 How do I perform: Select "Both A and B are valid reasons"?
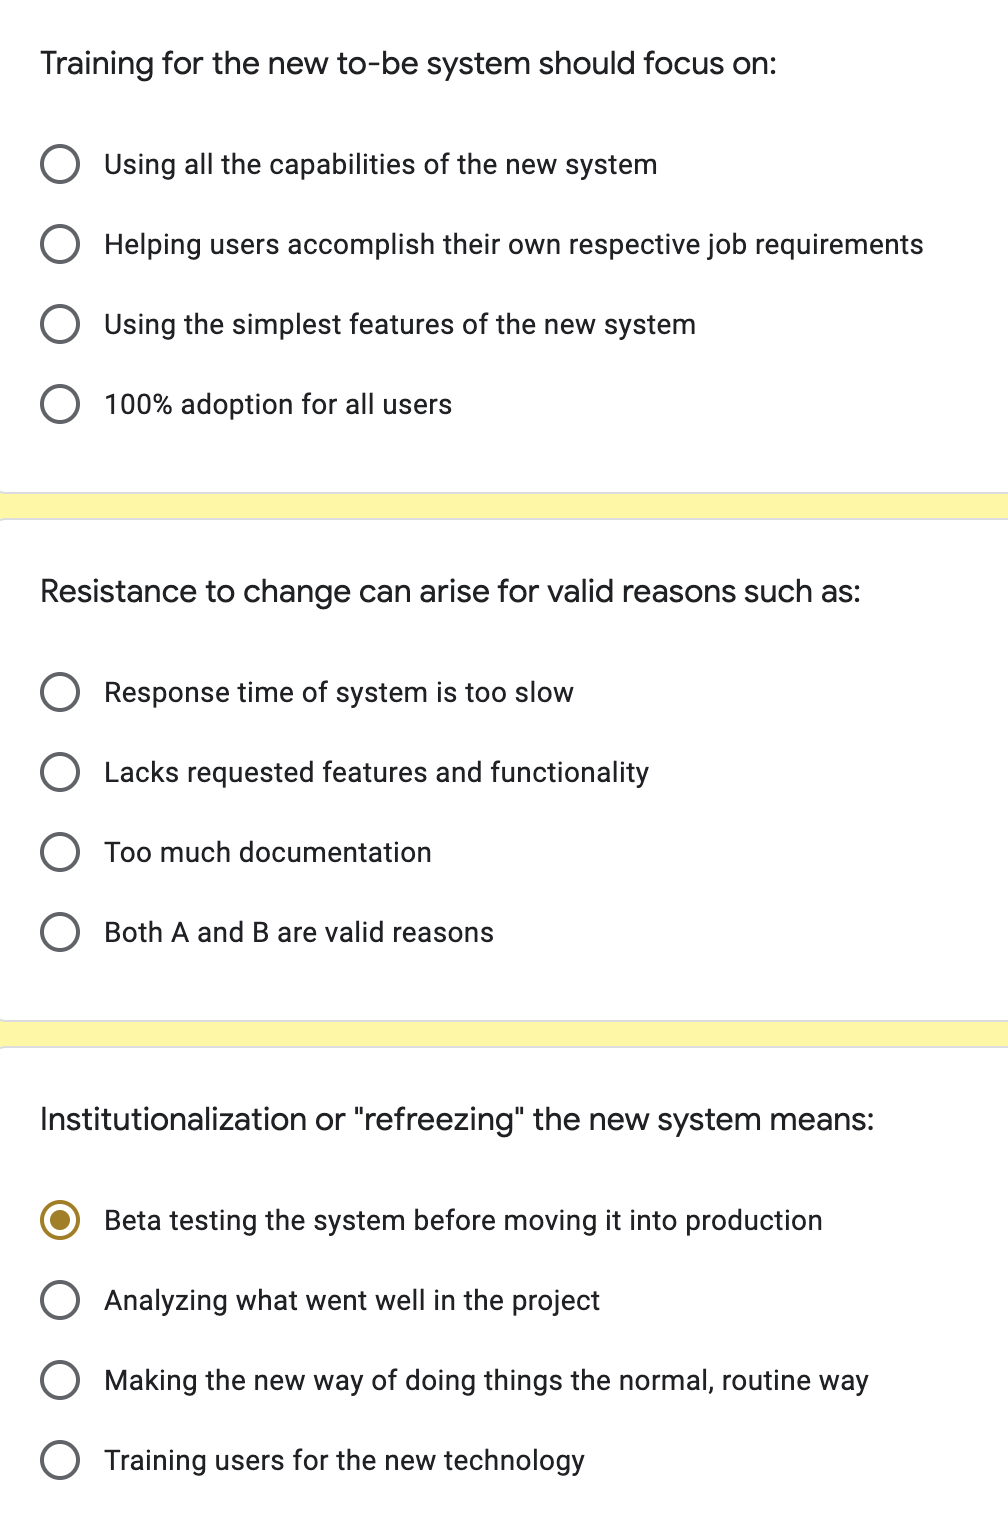pyautogui.click(x=60, y=931)
